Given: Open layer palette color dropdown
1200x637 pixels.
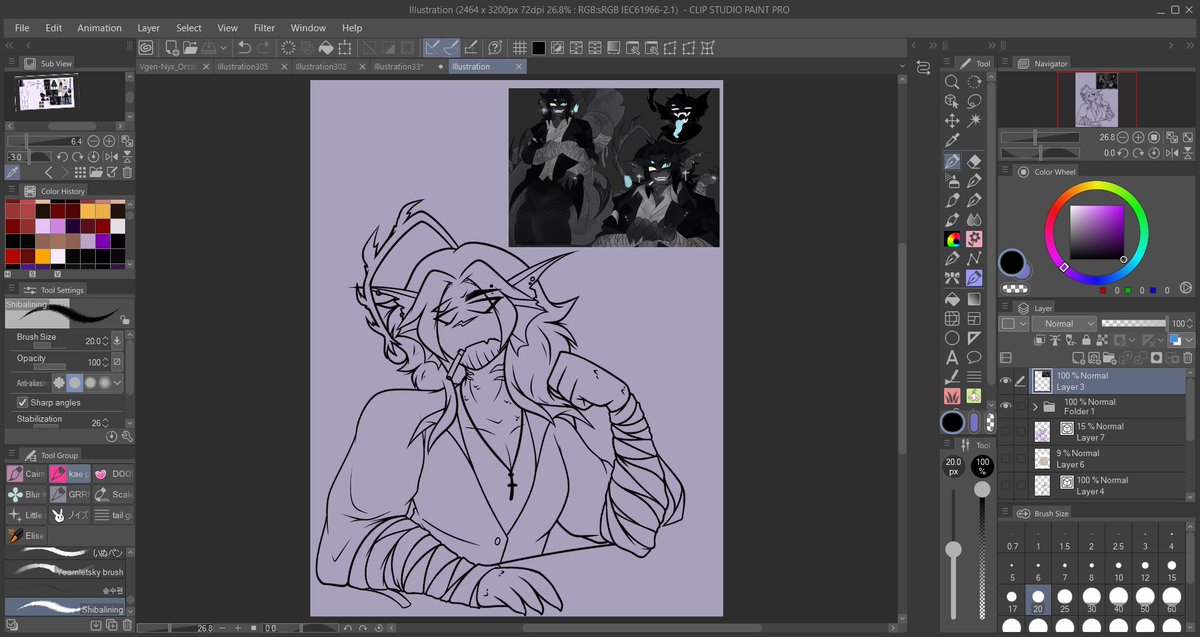Looking at the screenshot, I should point(1014,324).
